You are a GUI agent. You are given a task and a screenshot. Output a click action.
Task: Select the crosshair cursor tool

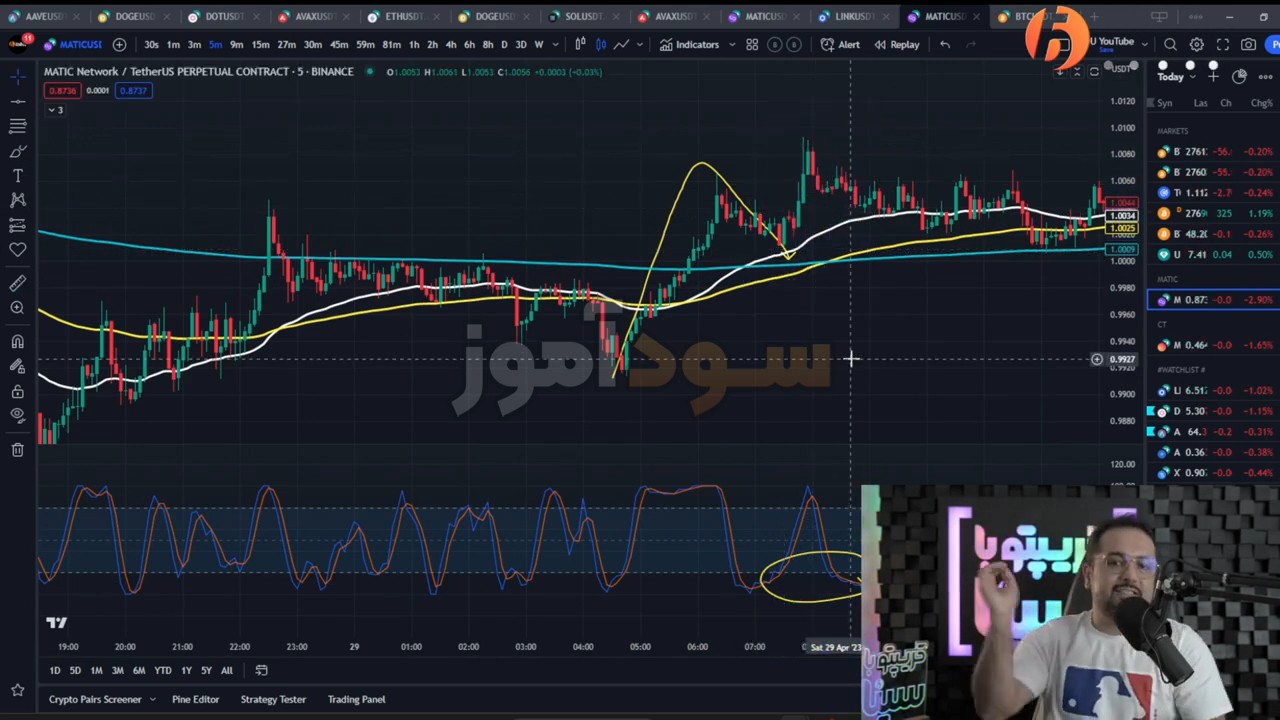click(18, 77)
